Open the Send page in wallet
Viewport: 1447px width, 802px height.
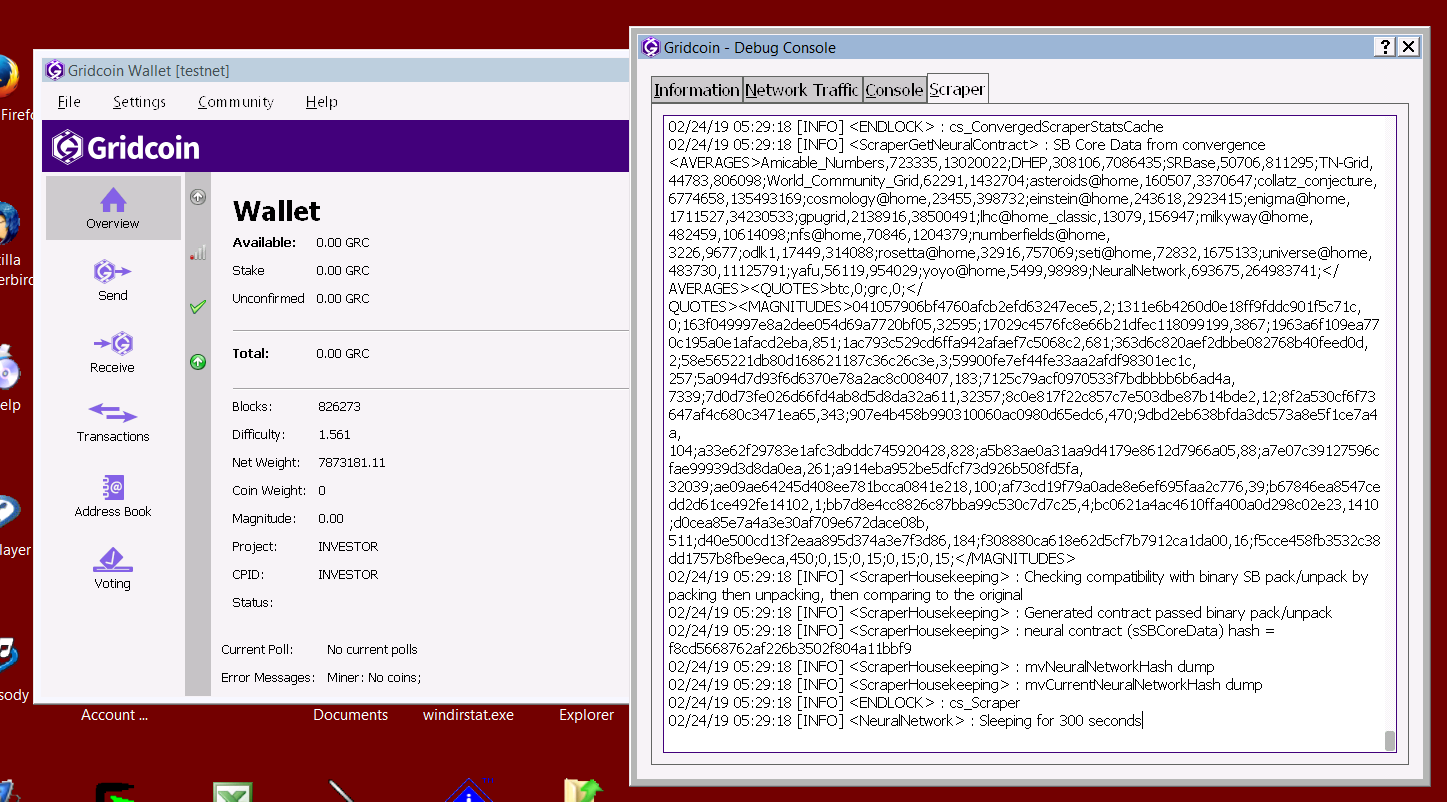pos(113,280)
